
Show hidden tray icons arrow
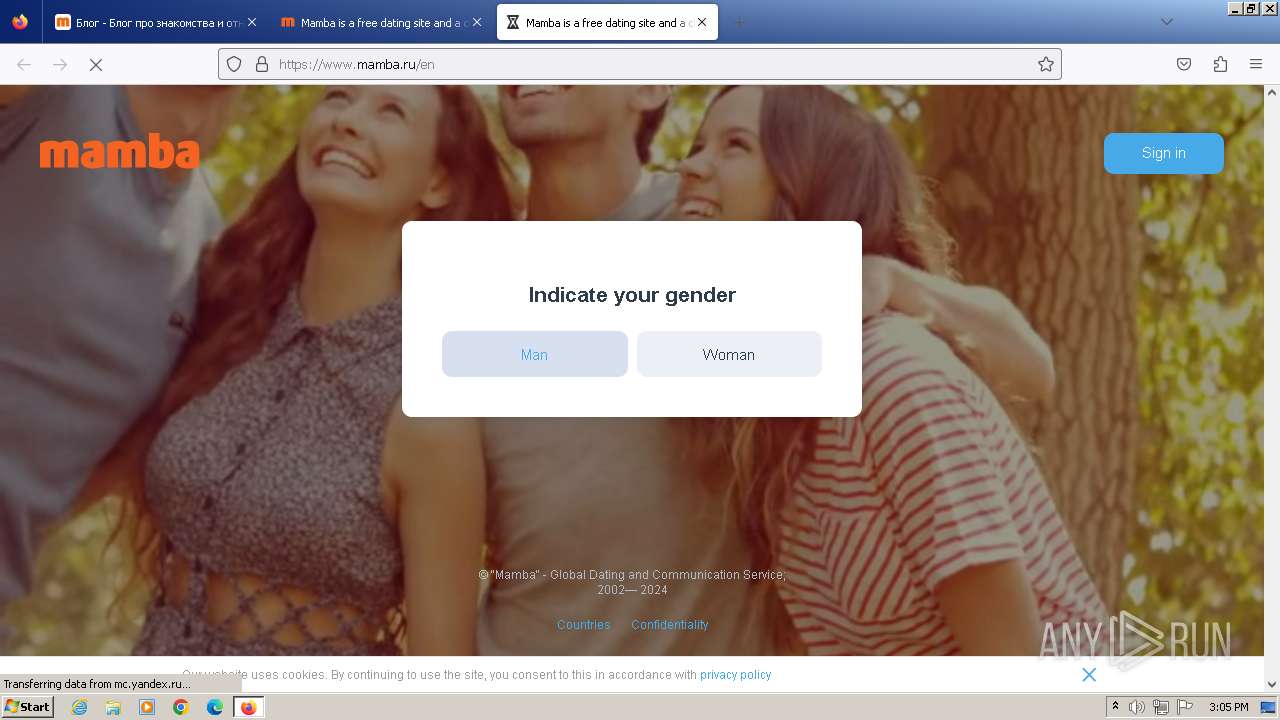coord(1115,707)
